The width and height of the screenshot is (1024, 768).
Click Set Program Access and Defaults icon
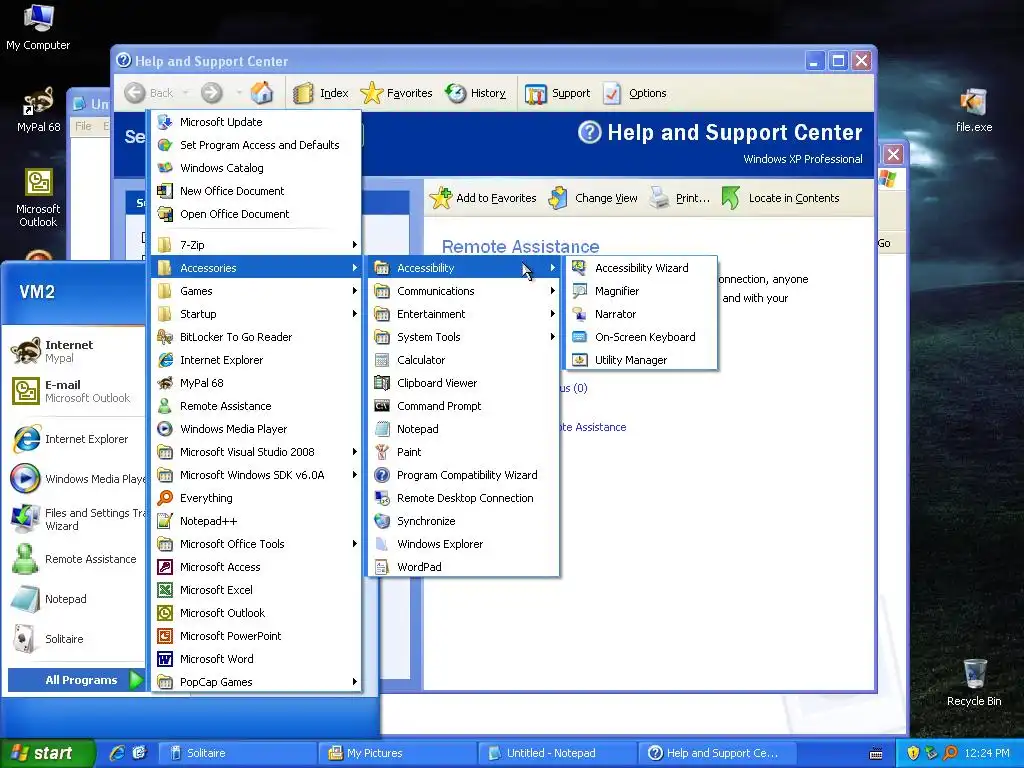pyautogui.click(x=165, y=145)
